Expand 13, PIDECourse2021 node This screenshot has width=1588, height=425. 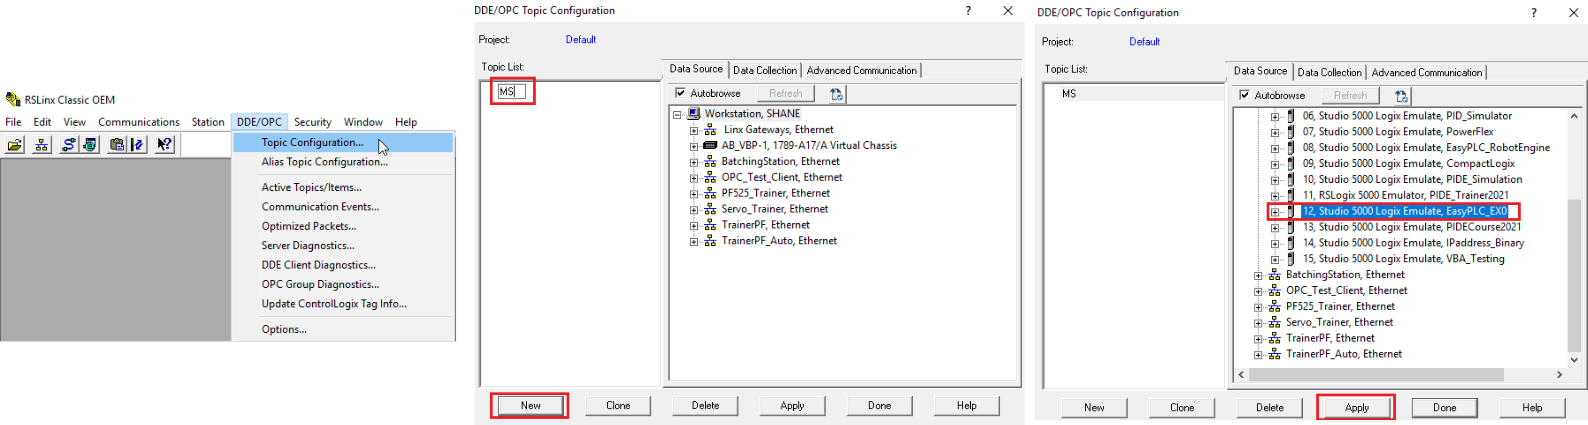click(x=1275, y=228)
